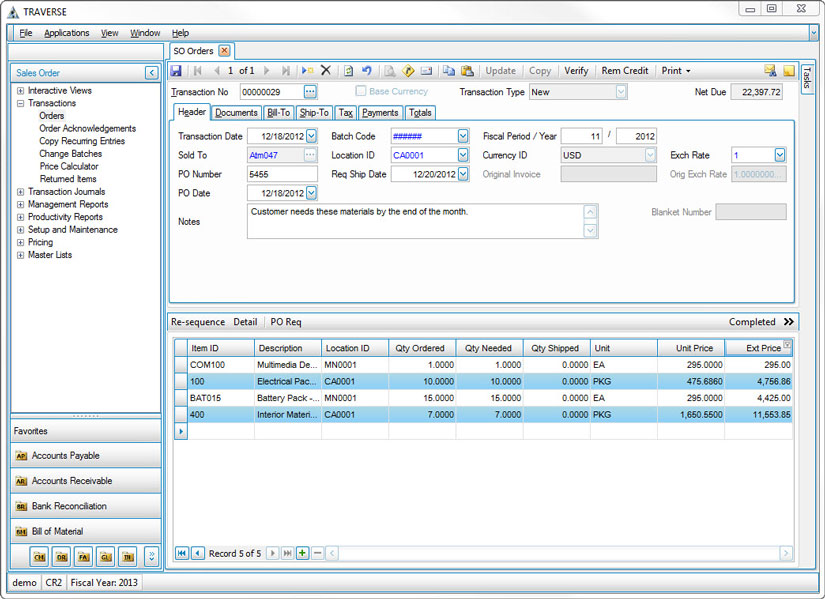Viewport: 825px width, 599px height.
Task: Click the Save disk icon in the toolbar
Action: [x=176, y=71]
